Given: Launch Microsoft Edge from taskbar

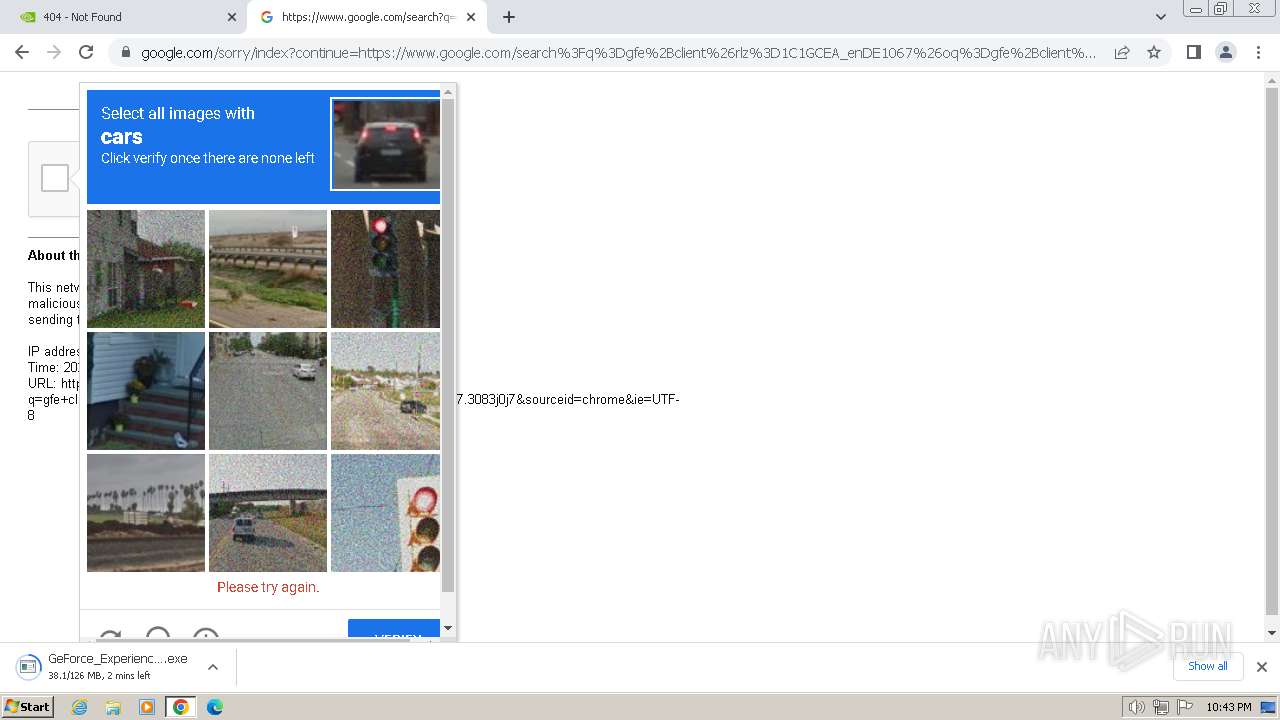Looking at the screenshot, I should coord(215,707).
